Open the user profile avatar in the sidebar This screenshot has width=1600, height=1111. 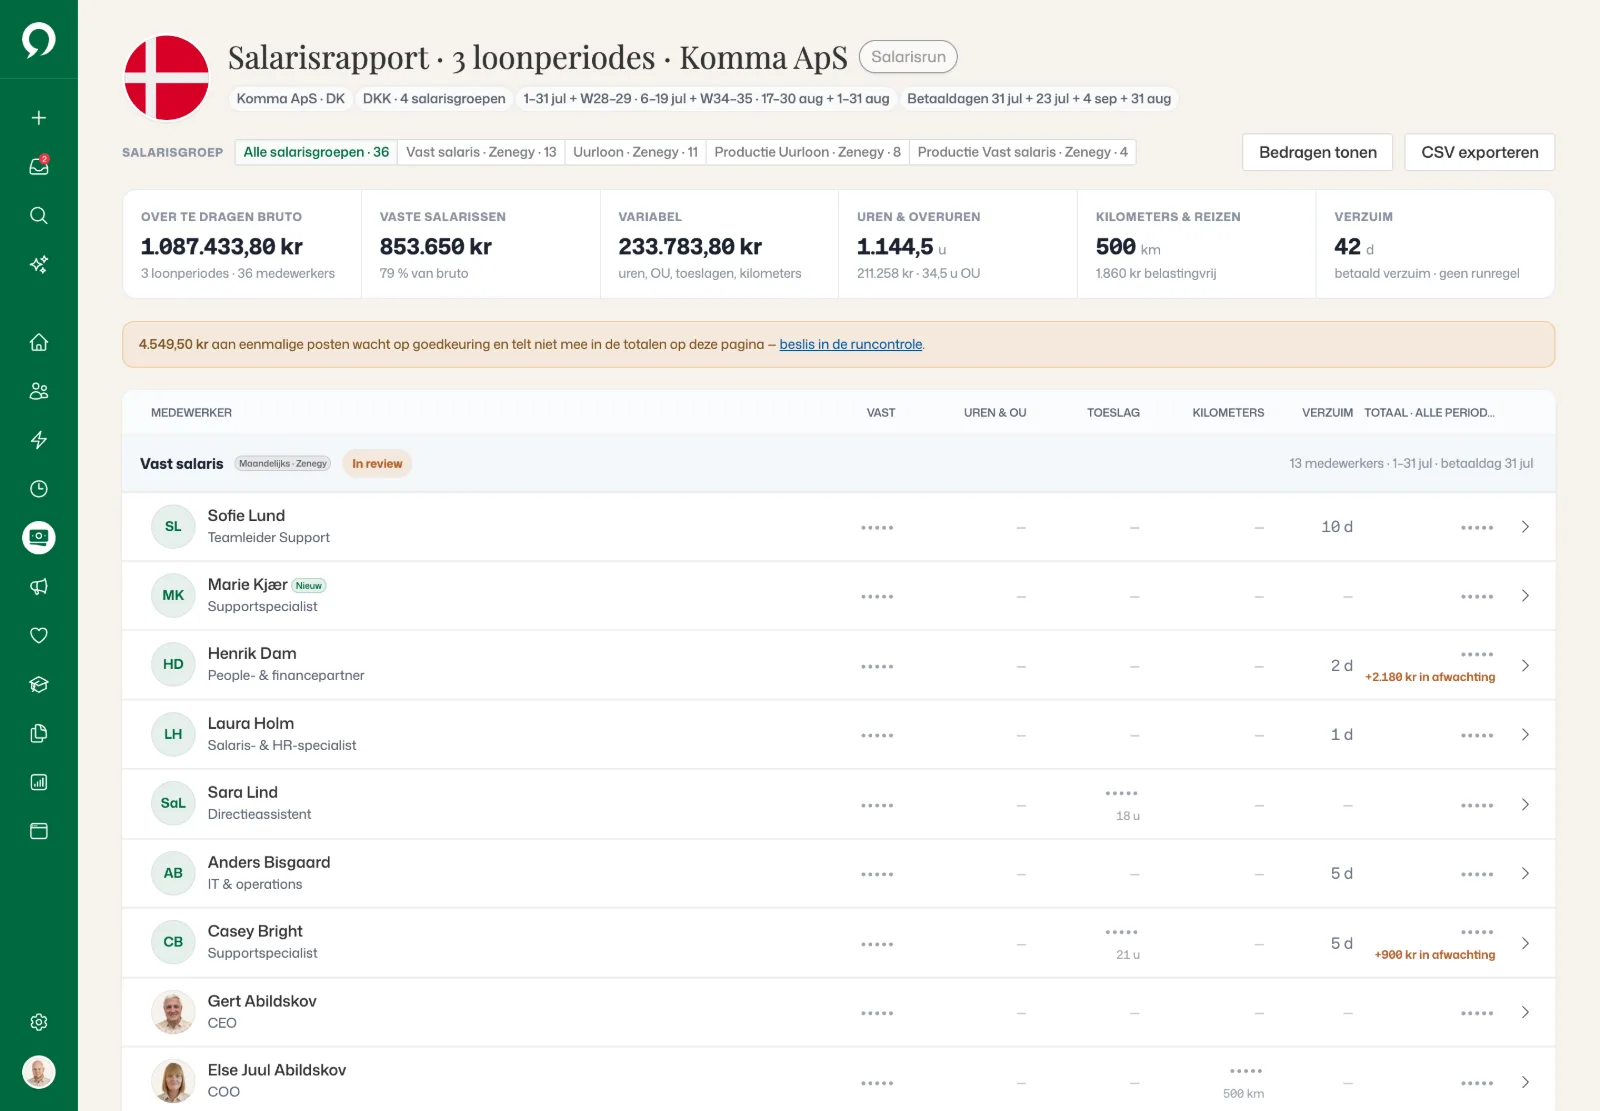click(39, 1072)
